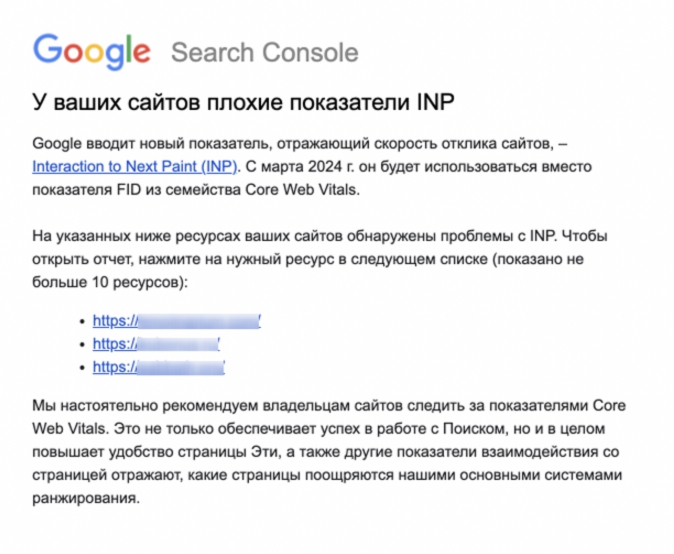Click the paragraph starting 'Google вводит новый показатель'
This screenshot has height=554, width=674.
(312, 166)
